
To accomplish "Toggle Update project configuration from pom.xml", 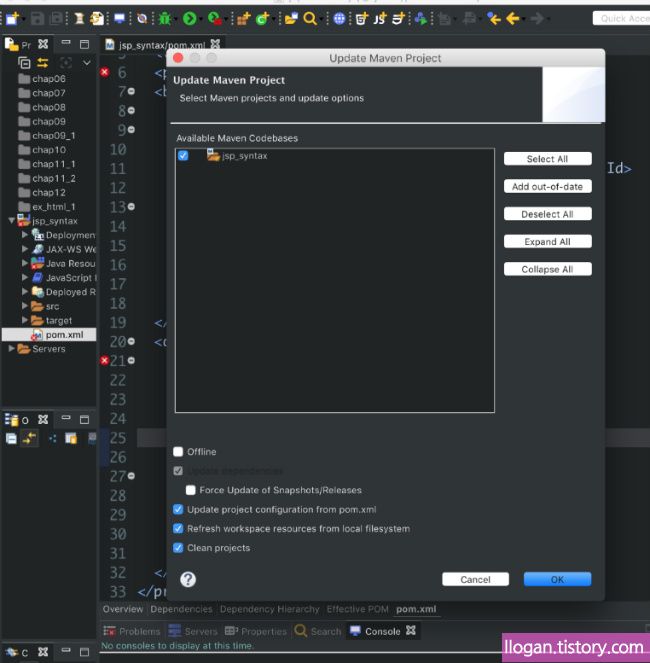I will (x=178, y=509).
